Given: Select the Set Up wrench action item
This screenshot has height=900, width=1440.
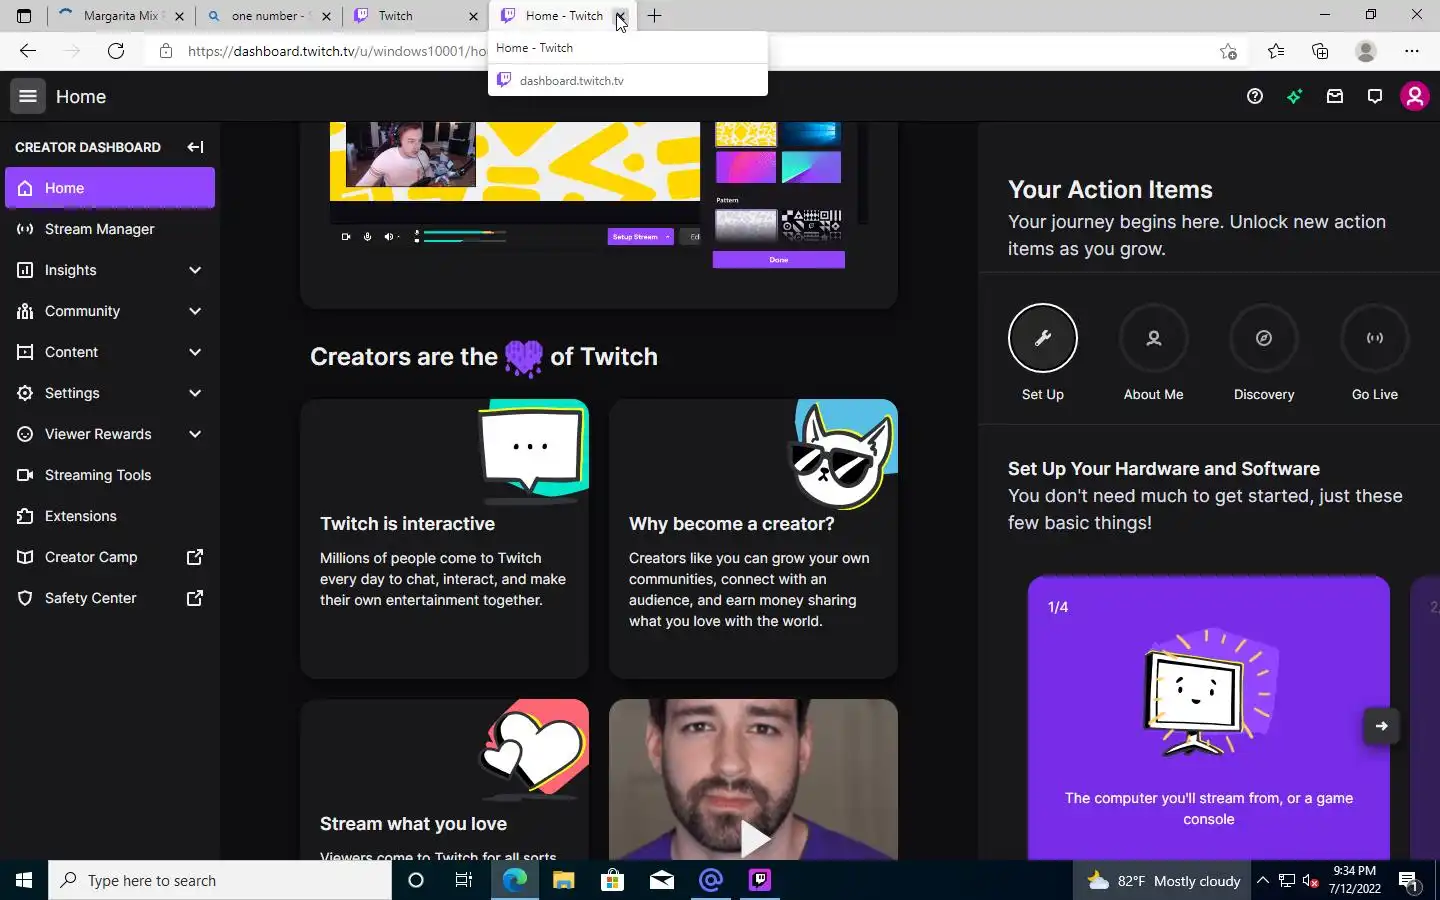Looking at the screenshot, I should click(x=1043, y=338).
